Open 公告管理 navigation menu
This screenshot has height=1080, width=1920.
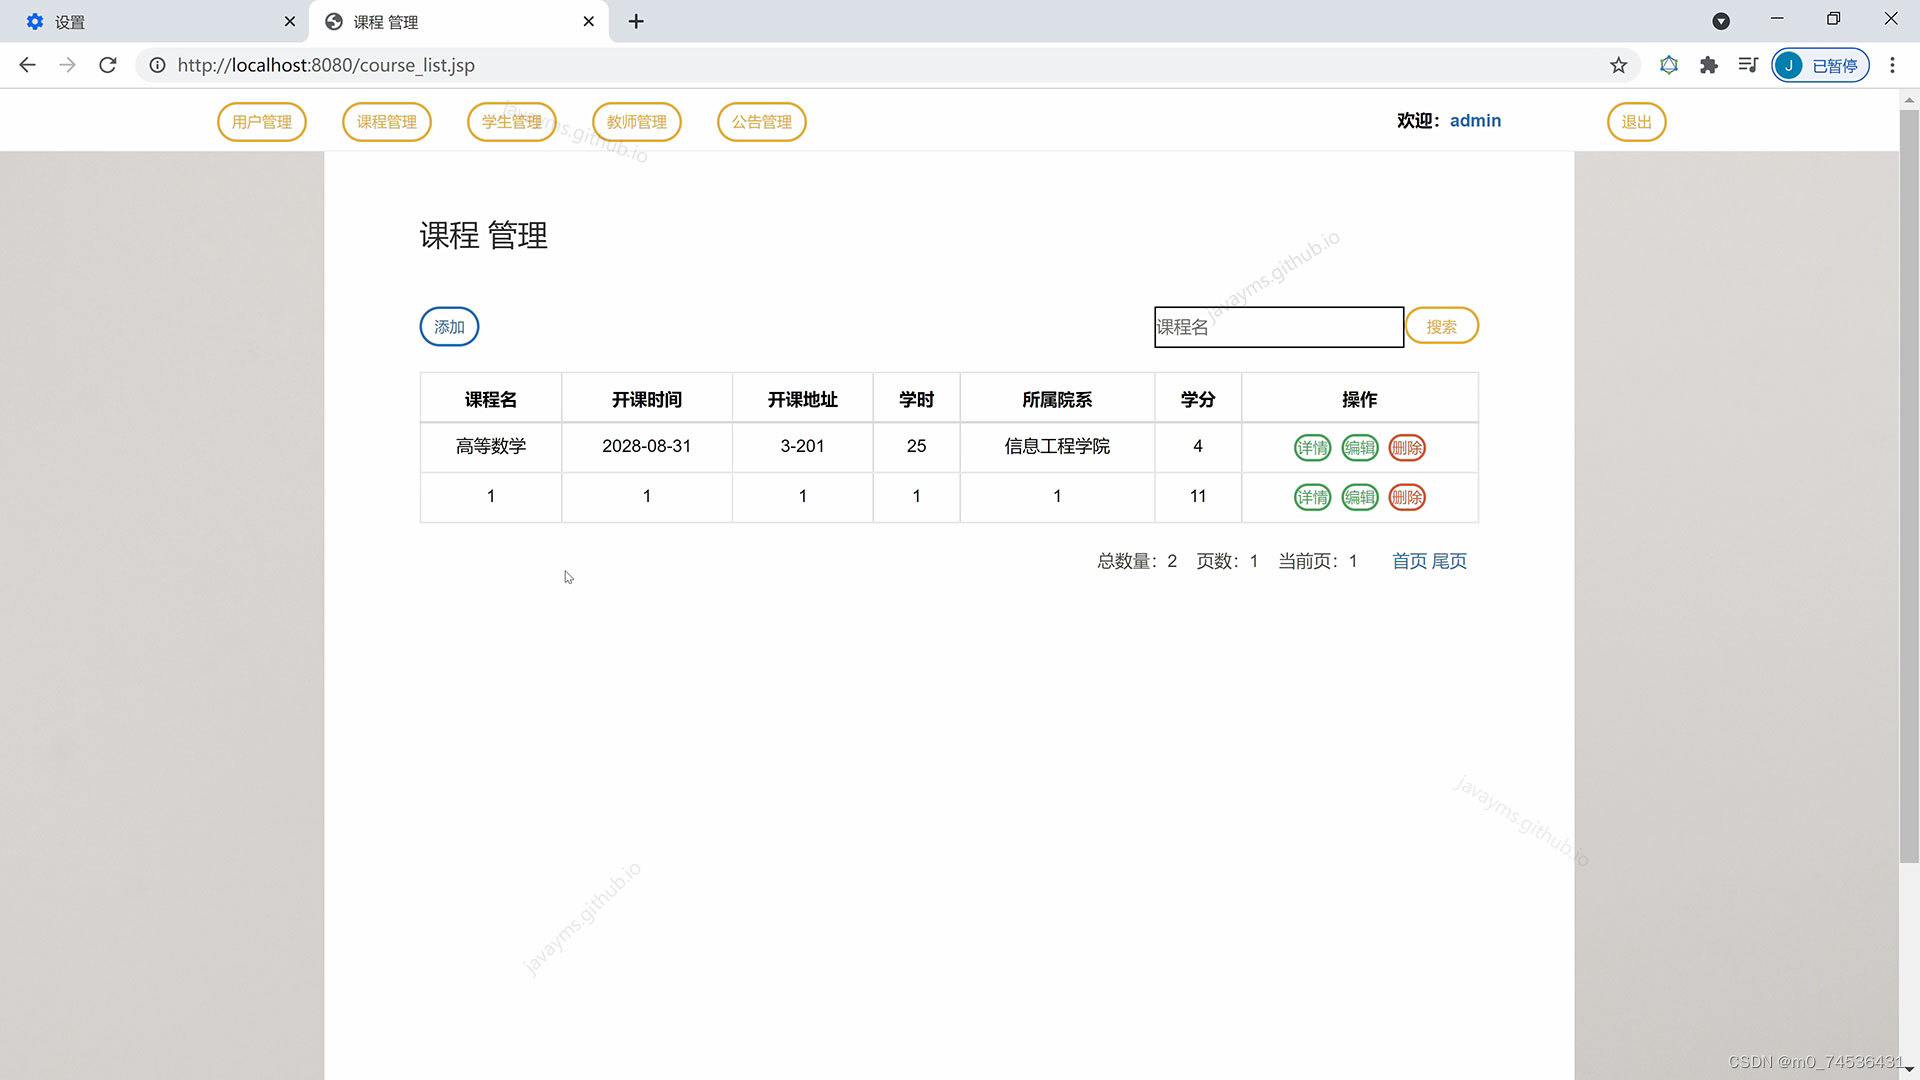[762, 122]
